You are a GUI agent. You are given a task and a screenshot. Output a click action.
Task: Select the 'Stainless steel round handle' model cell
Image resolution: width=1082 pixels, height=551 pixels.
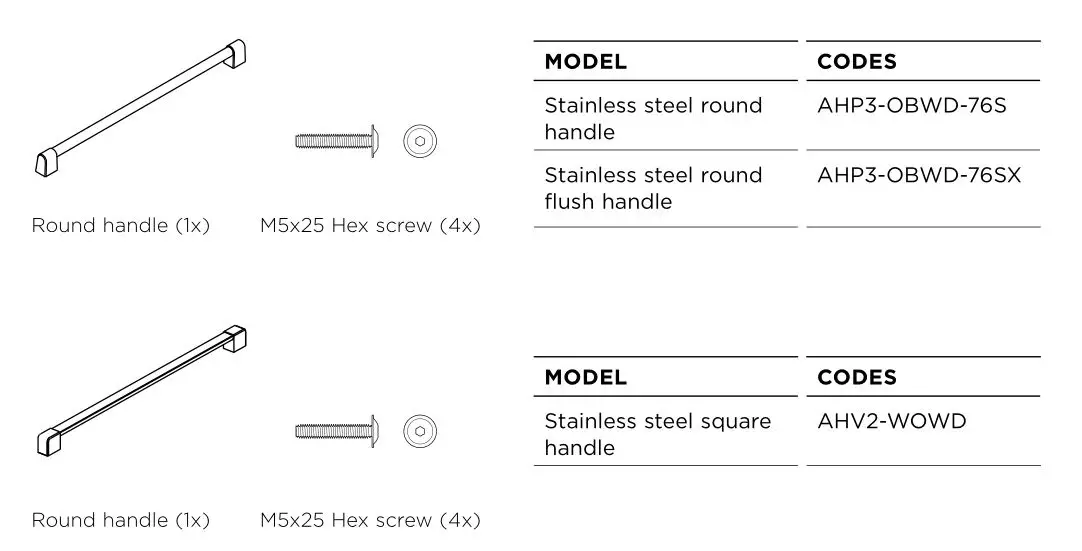coord(653,118)
